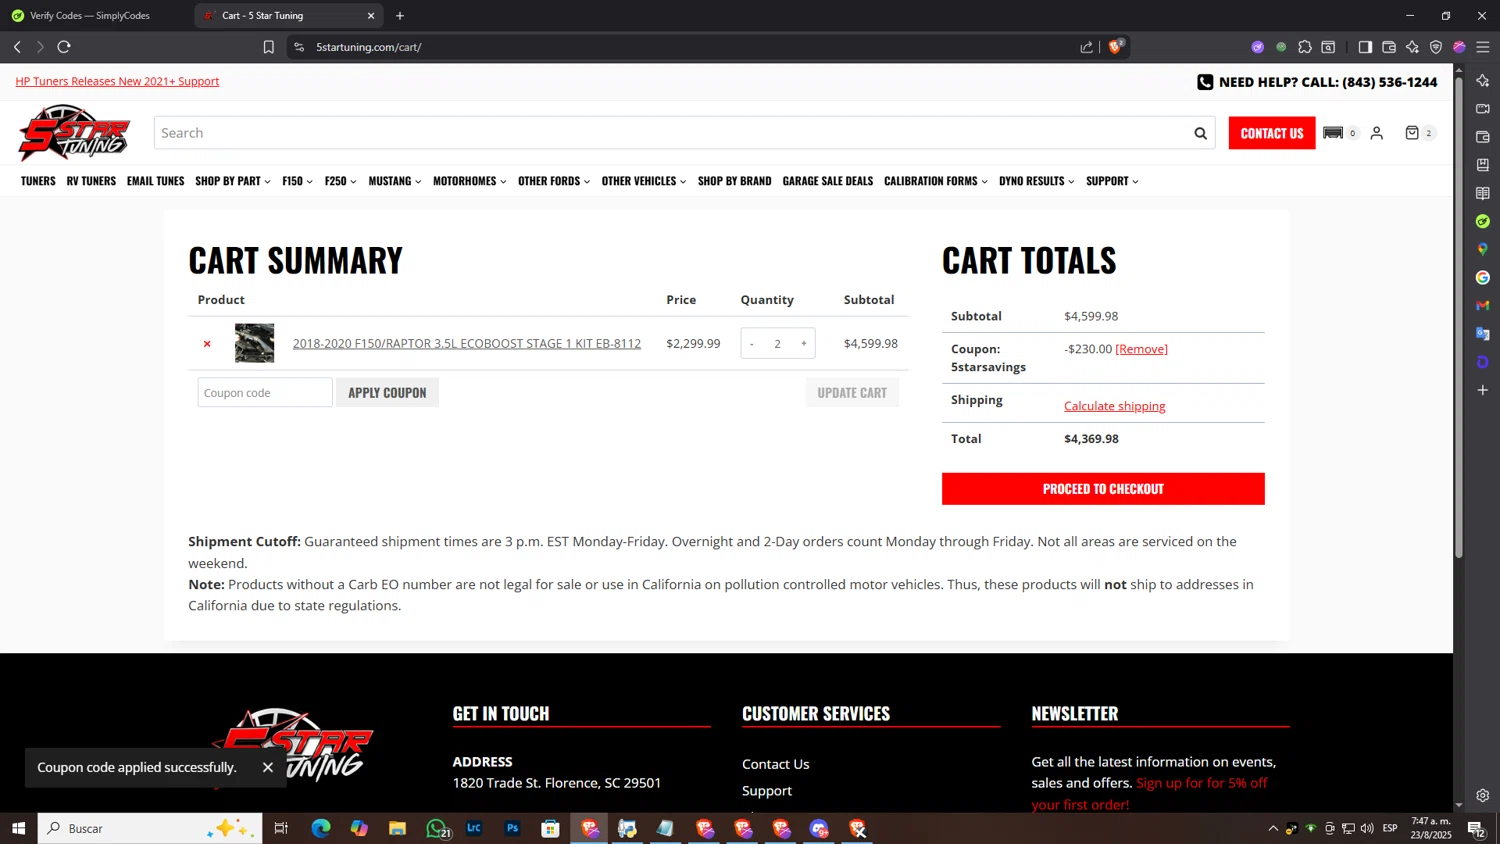Remove product with red X icon
Image resolution: width=1500 pixels, height=844 pixels.
pyautogui.click(x=207, y=344)
